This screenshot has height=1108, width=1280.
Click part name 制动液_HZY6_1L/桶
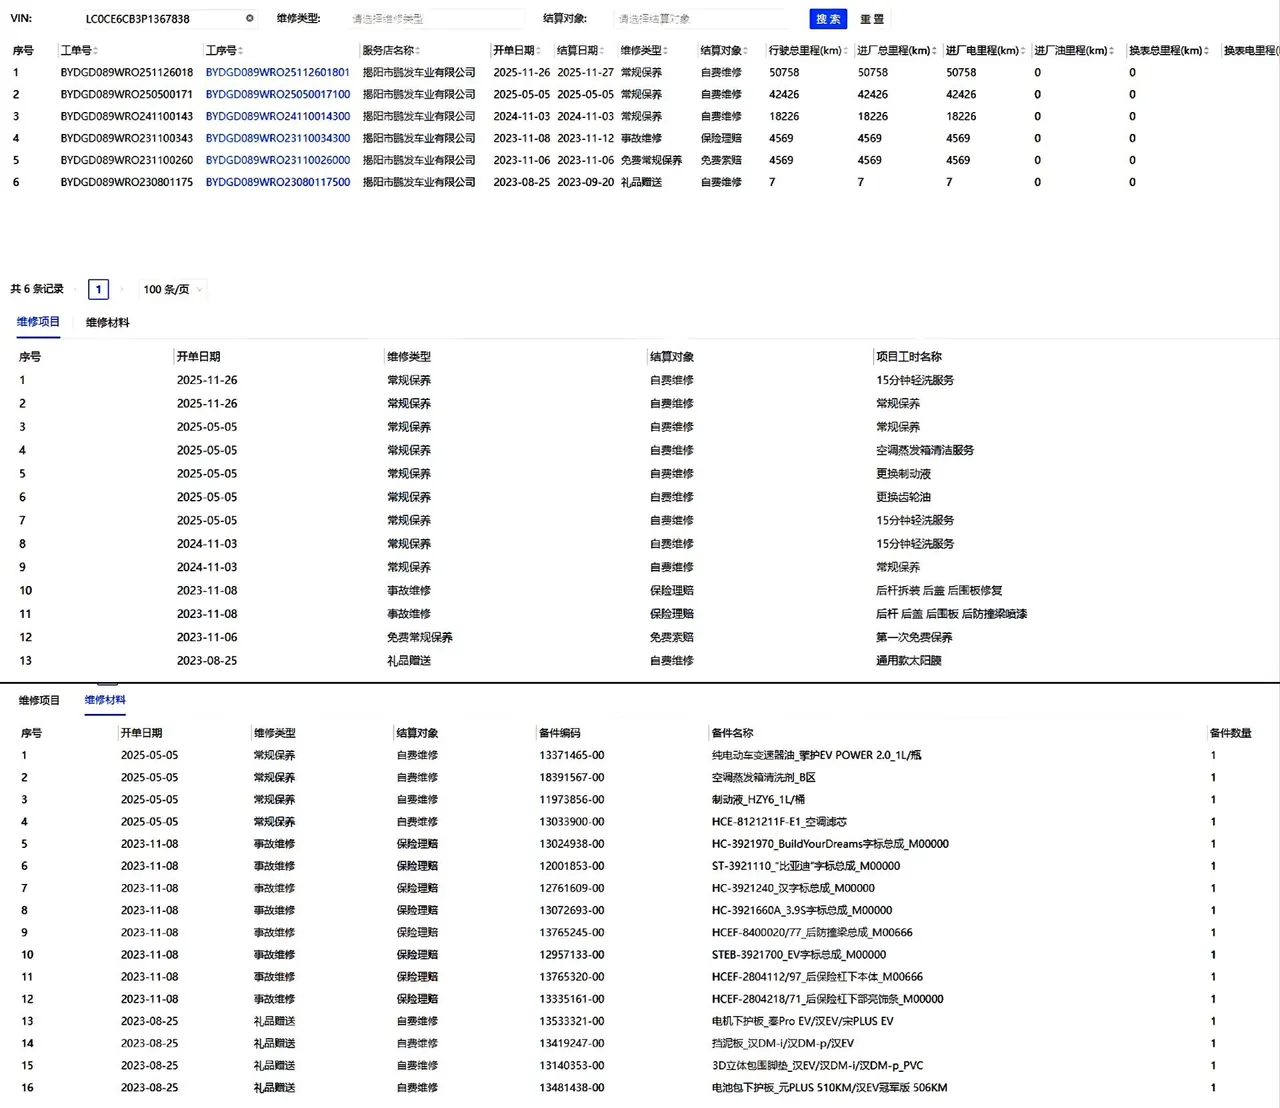(758, 800)
